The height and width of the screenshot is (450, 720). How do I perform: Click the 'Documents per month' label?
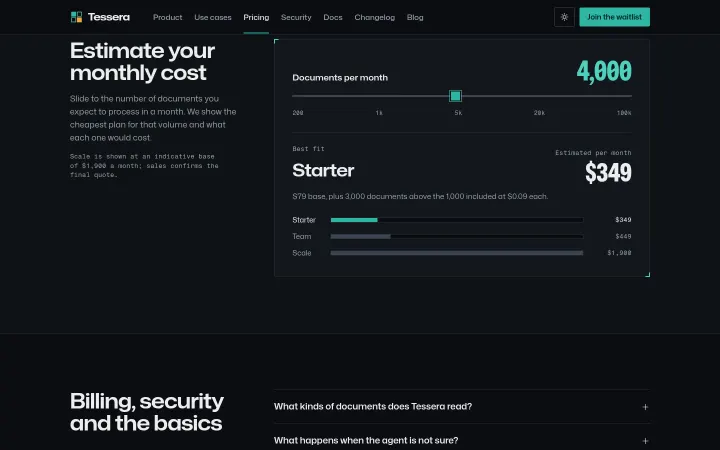(x=340, y=78)
